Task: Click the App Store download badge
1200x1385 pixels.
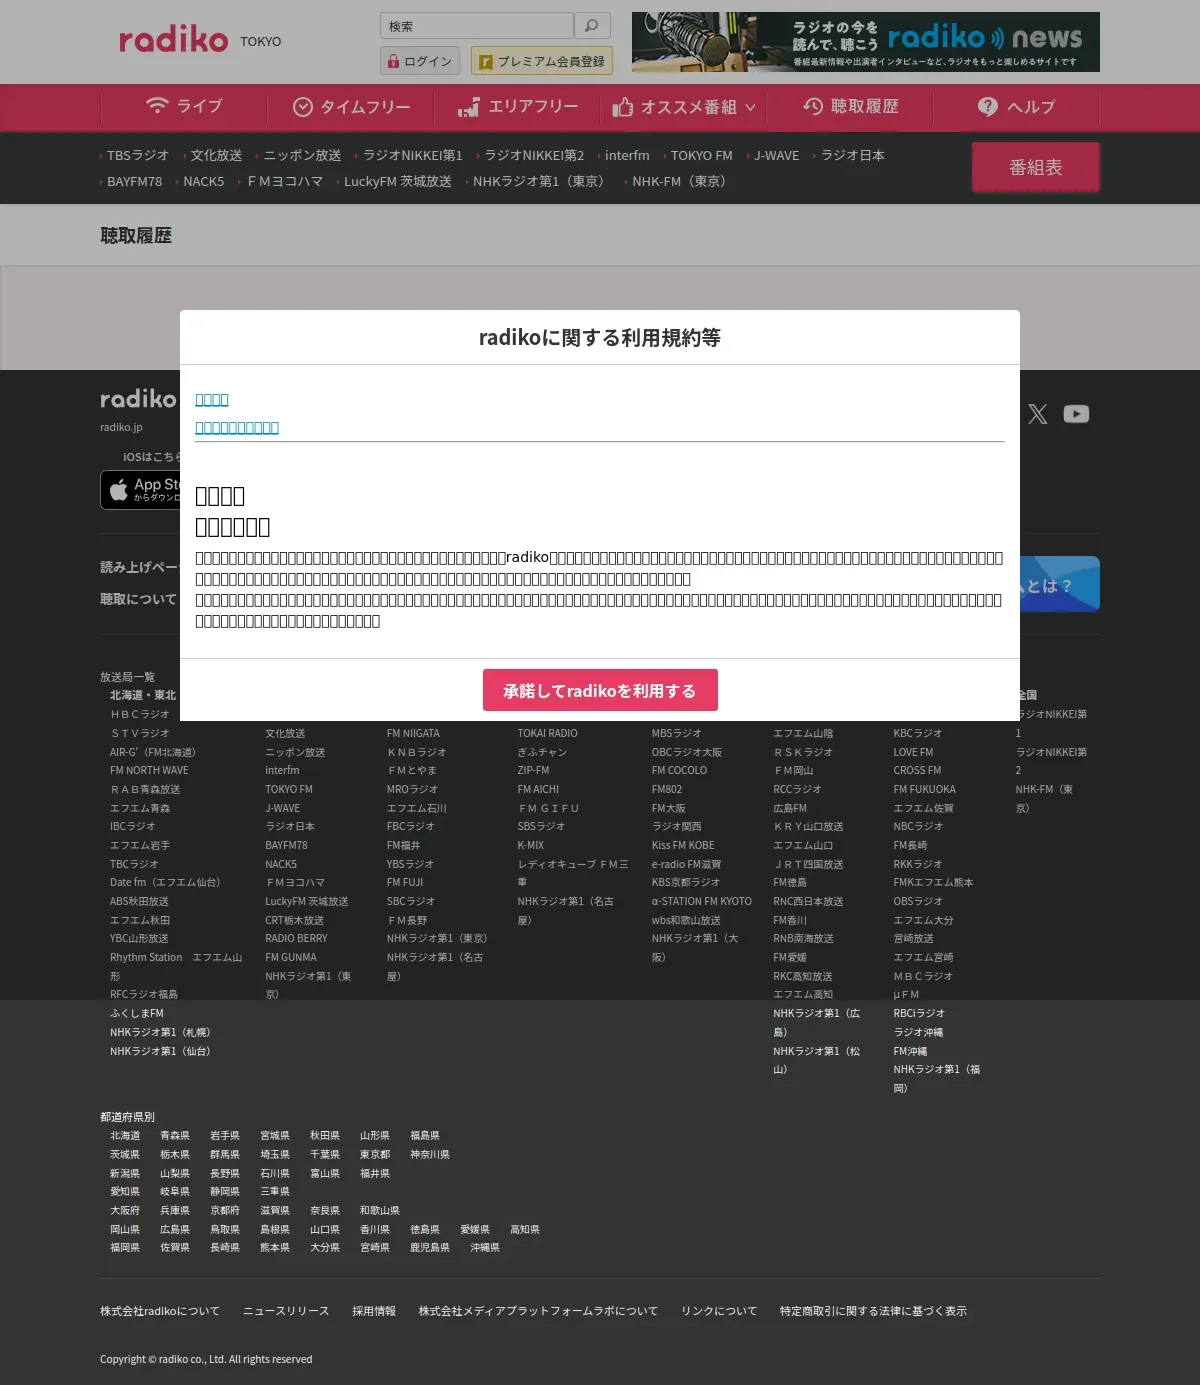Action: pyautogui.click(x=141, y=490)
